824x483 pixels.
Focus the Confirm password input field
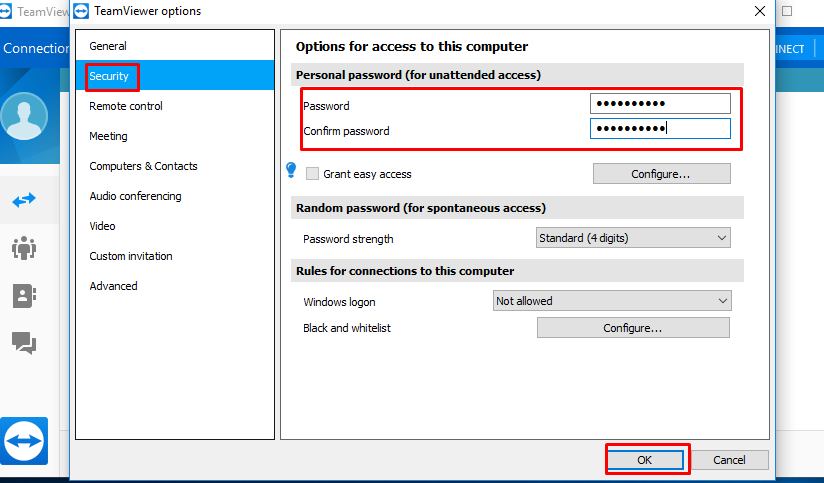(660, 129)
